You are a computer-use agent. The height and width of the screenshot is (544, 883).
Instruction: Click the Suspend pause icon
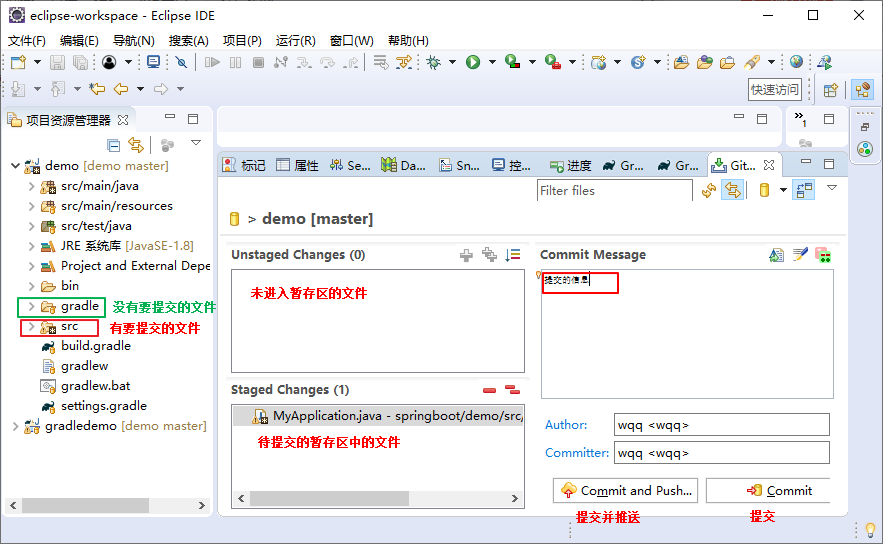(235, 62)
